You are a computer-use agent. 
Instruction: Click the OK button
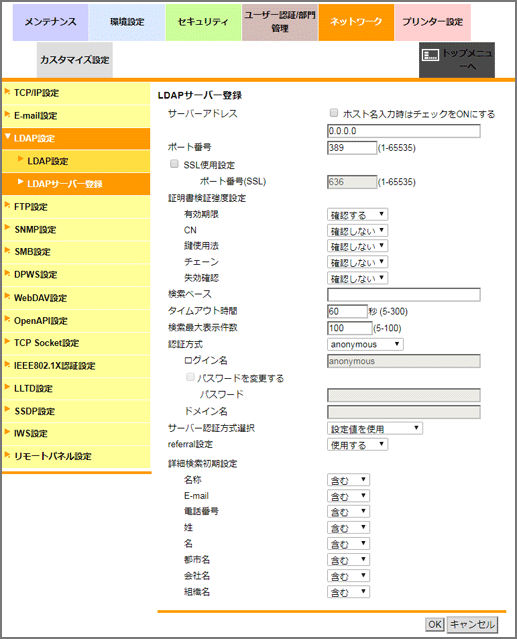[435, 624]
